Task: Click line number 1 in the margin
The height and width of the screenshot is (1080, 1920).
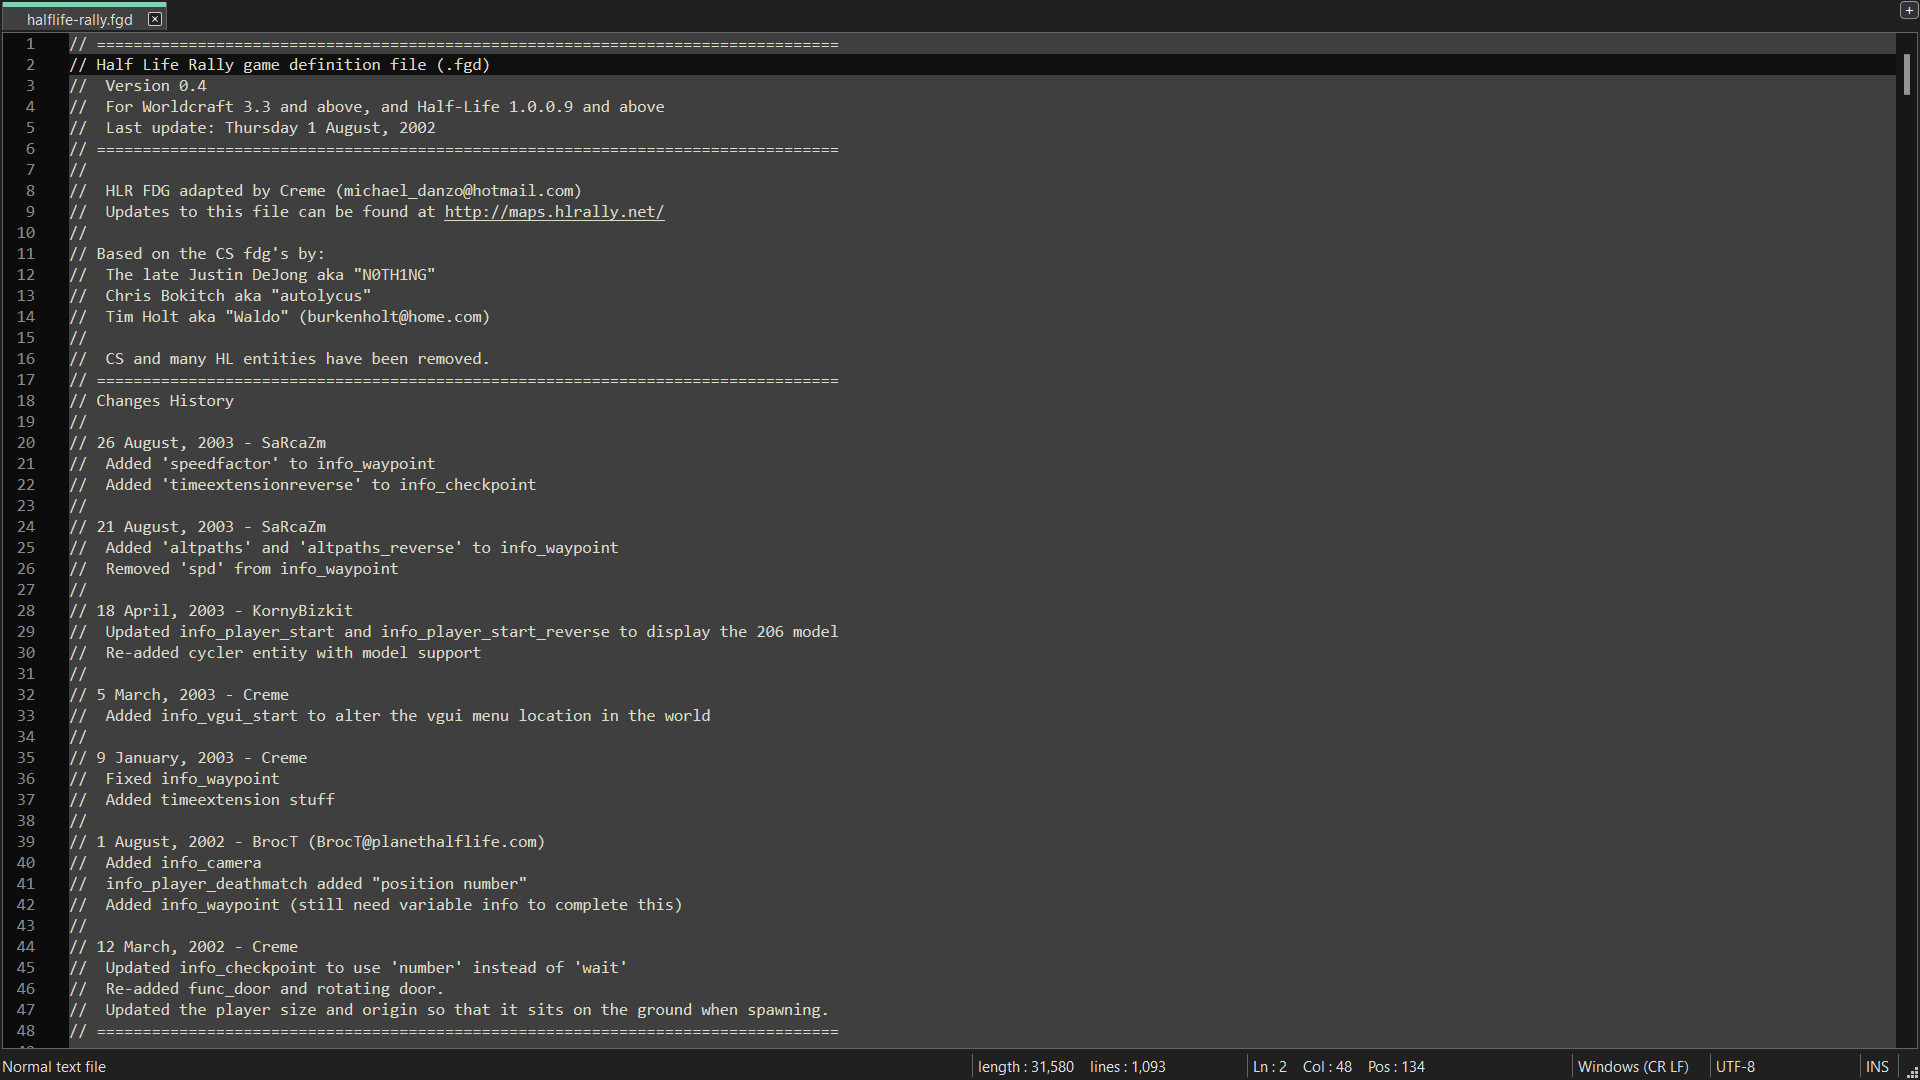Action: coord(30,43)
